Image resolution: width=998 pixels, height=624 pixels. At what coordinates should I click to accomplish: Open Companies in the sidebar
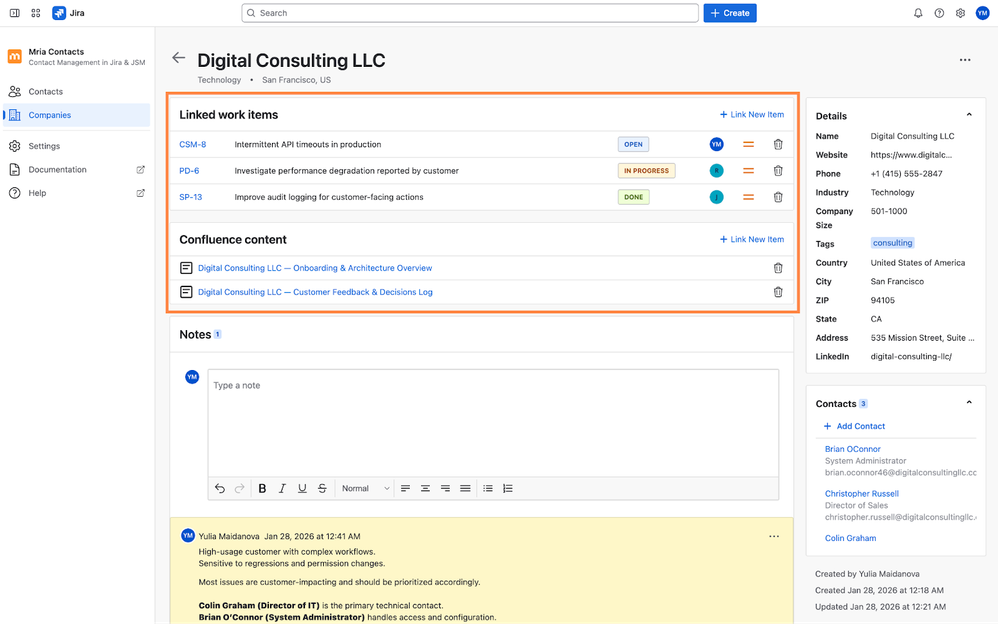click(76, 115)
